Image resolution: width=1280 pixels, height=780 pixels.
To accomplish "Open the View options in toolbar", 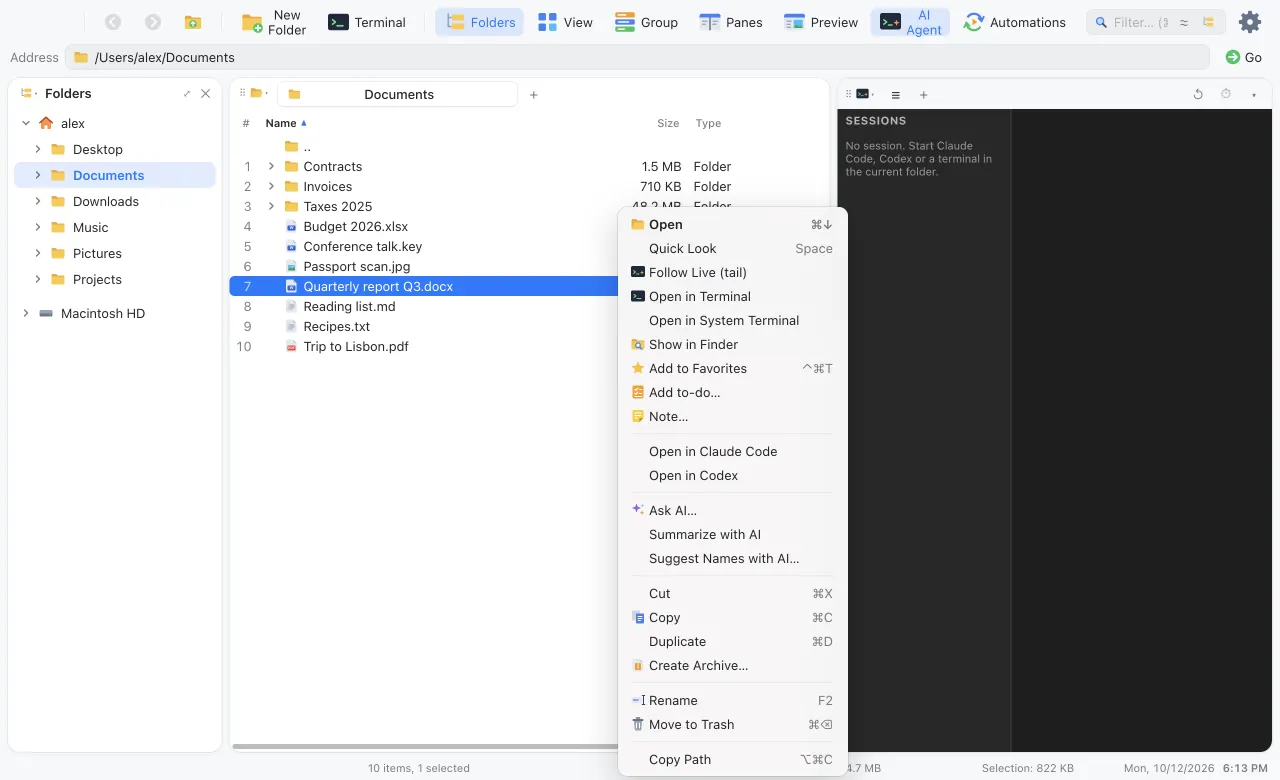I will [x=565, y=22].
